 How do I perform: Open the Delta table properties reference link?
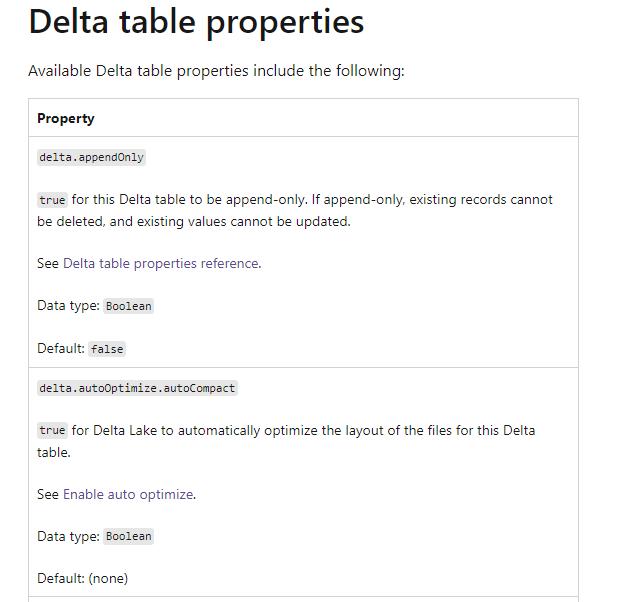click(161, 263)
